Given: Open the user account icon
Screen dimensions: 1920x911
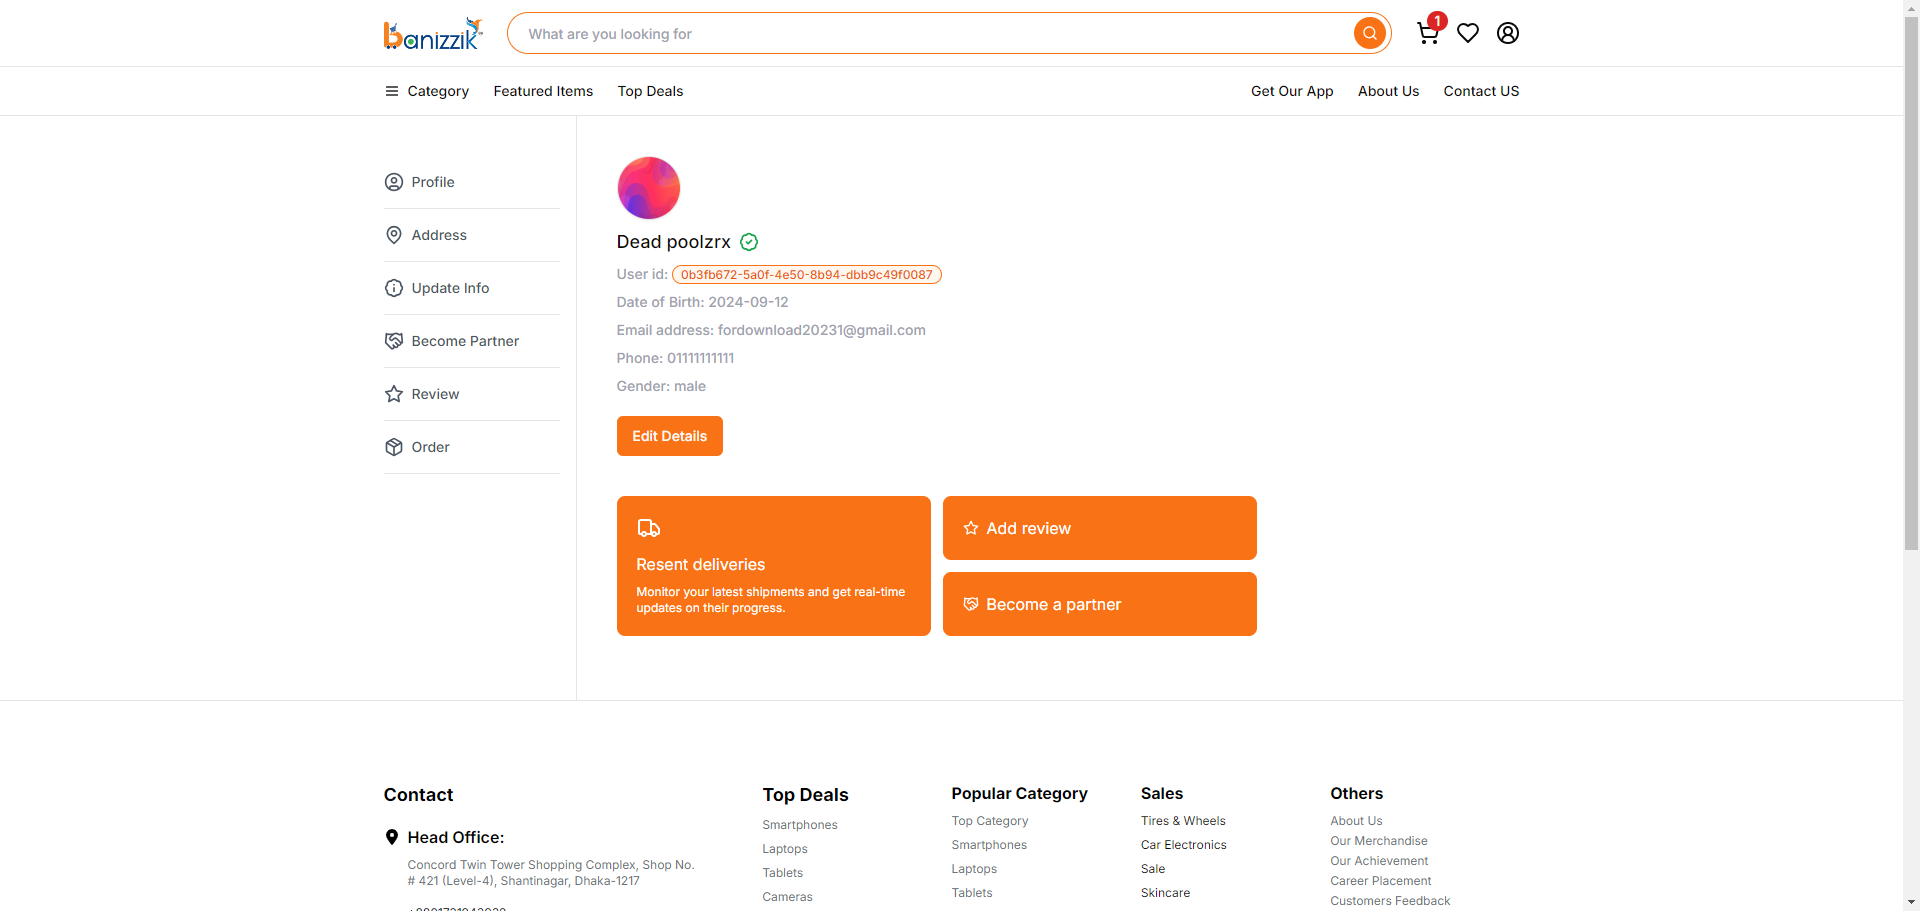Looking at the screenshot, I should [x=1508, y=33].
